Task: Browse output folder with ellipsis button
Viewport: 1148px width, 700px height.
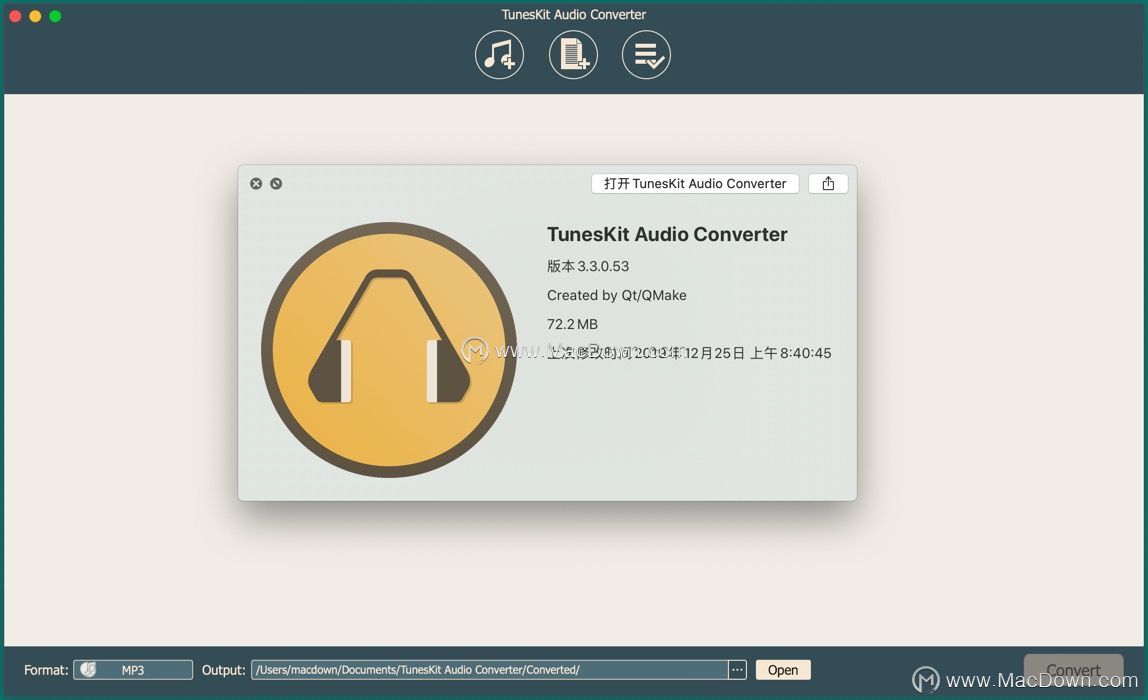Action: tap(737, 670)
